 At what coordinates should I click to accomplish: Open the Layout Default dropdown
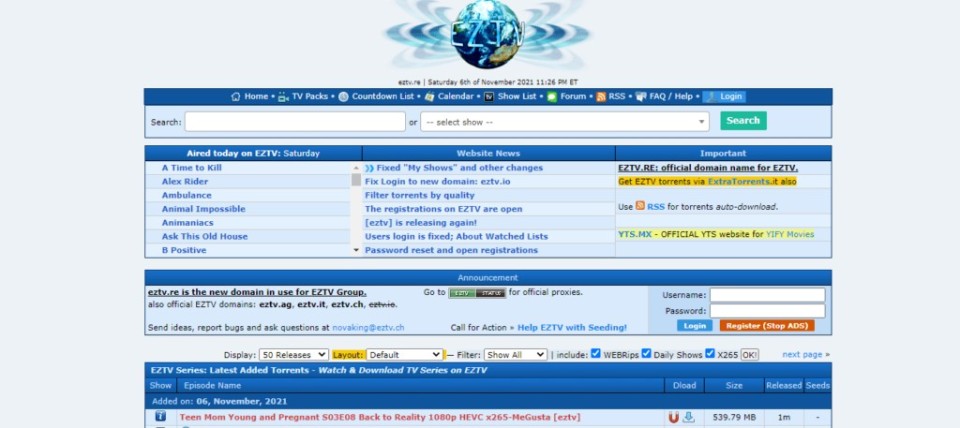[404, 355]
